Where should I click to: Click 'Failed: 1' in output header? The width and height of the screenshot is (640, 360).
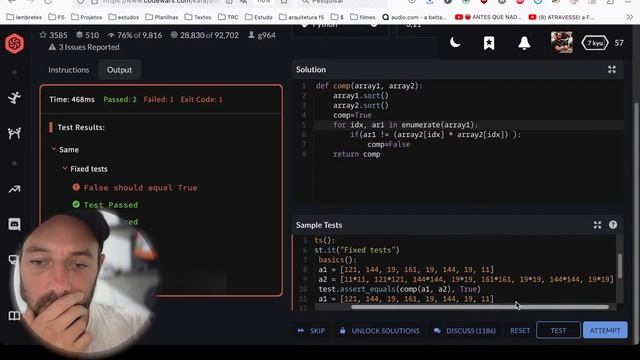click(x=158, y=99)
